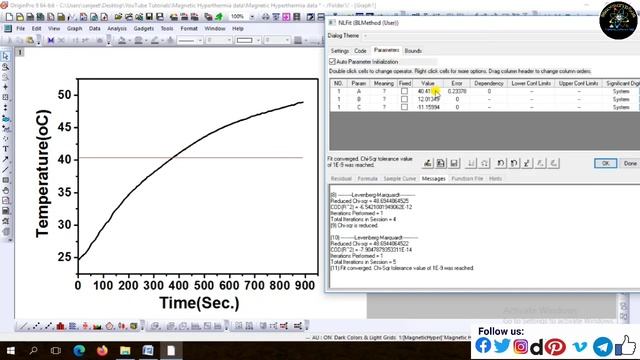640x360 pixels.
Task: Click the Windows Start button
Action: 11,350
